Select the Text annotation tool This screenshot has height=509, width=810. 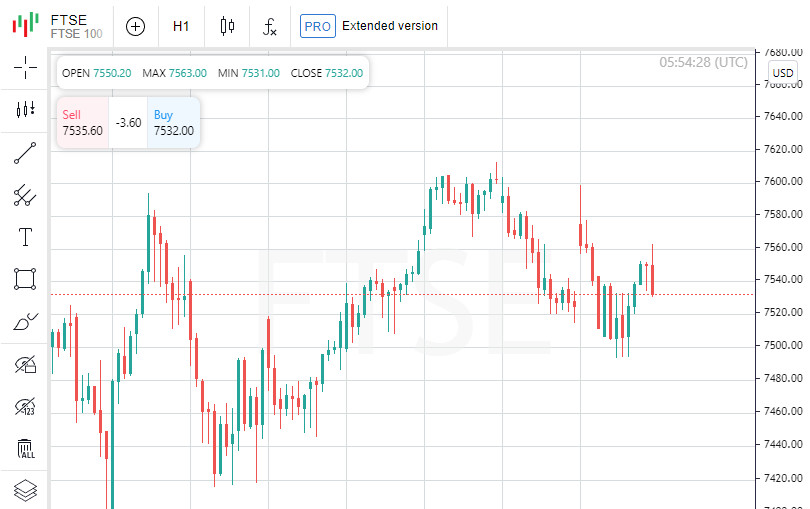pos(25,237)
